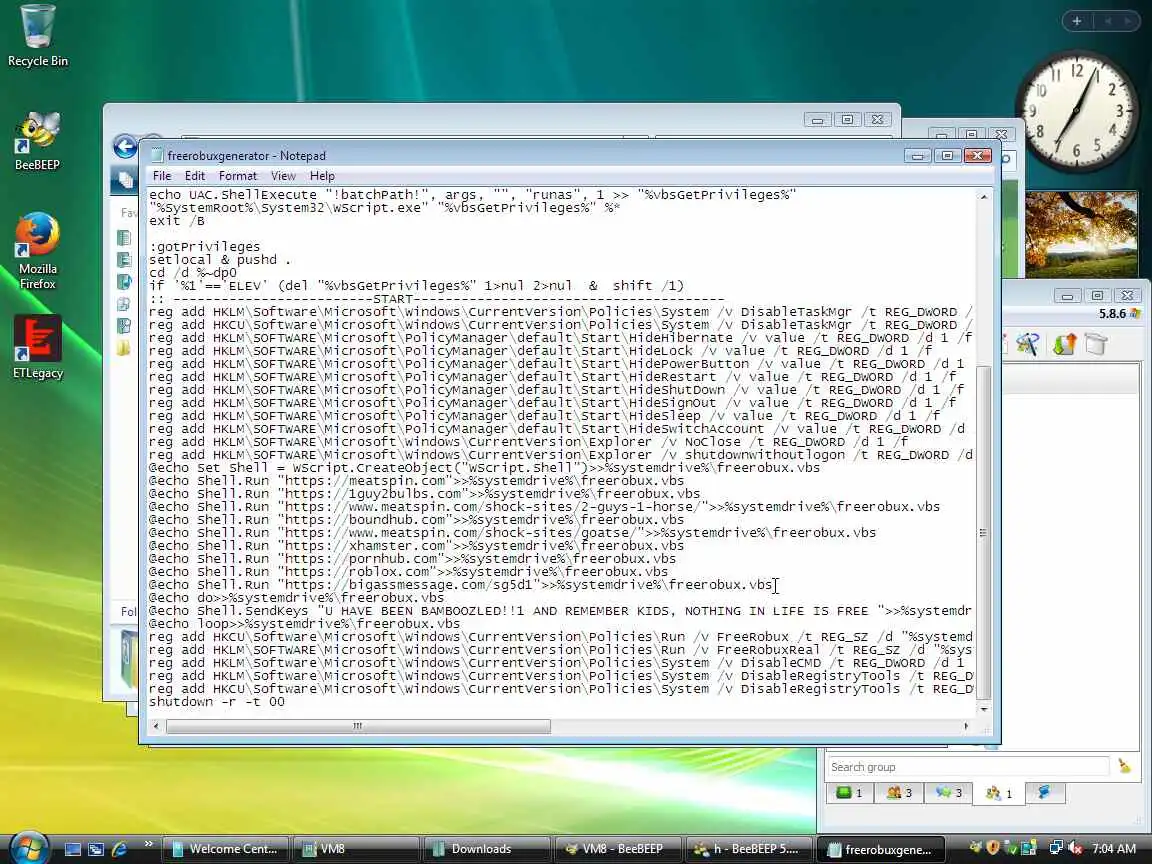Expand the Quick Launch overflow chevron
Screen dimensions: 1152x864
pos(148,844)
